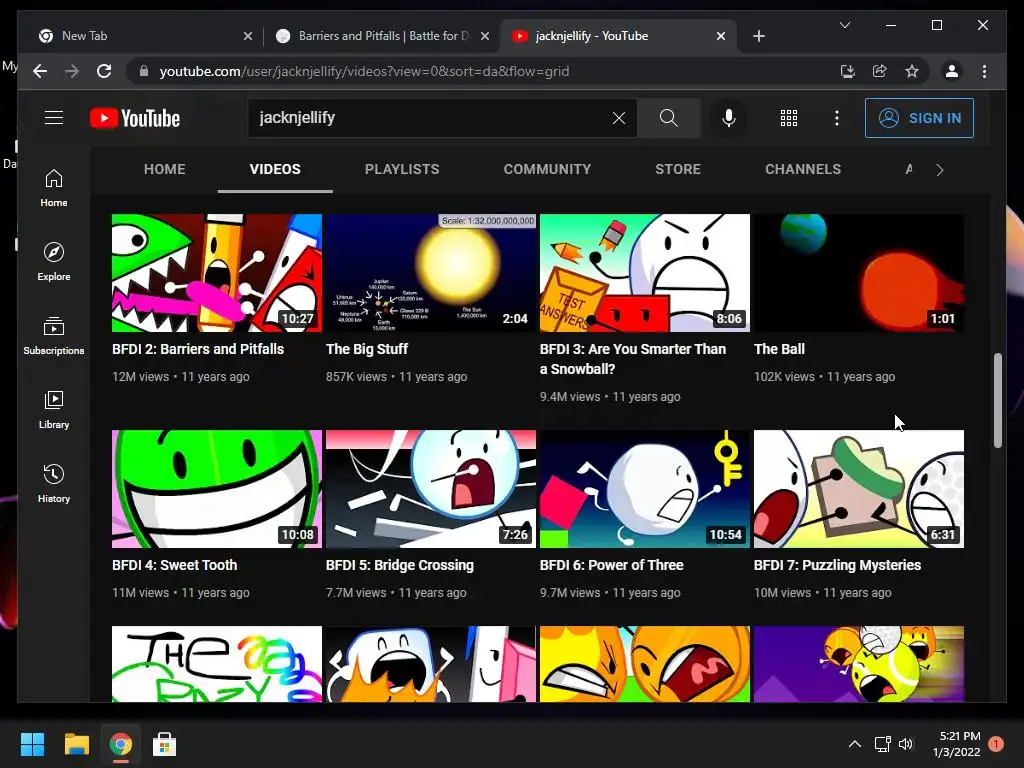Start voice search with the microphone
This screenshot has width=1024, height=768.
click(x=729, y=118)
